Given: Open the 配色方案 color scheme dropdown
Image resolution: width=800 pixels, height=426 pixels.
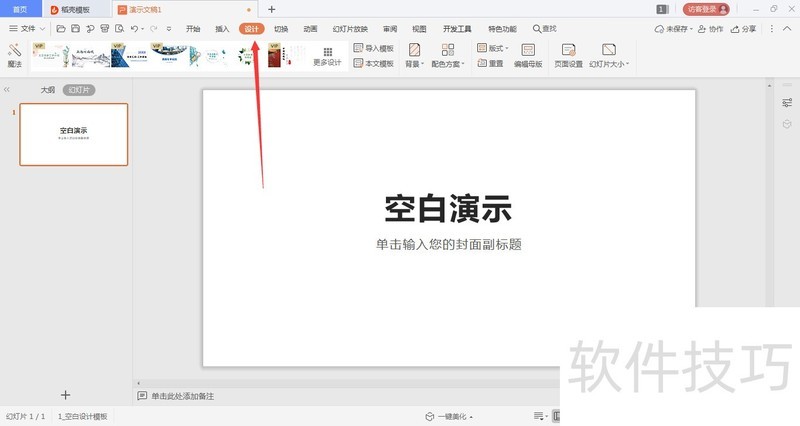Looking at the screenshot, I should coord(447,56).
